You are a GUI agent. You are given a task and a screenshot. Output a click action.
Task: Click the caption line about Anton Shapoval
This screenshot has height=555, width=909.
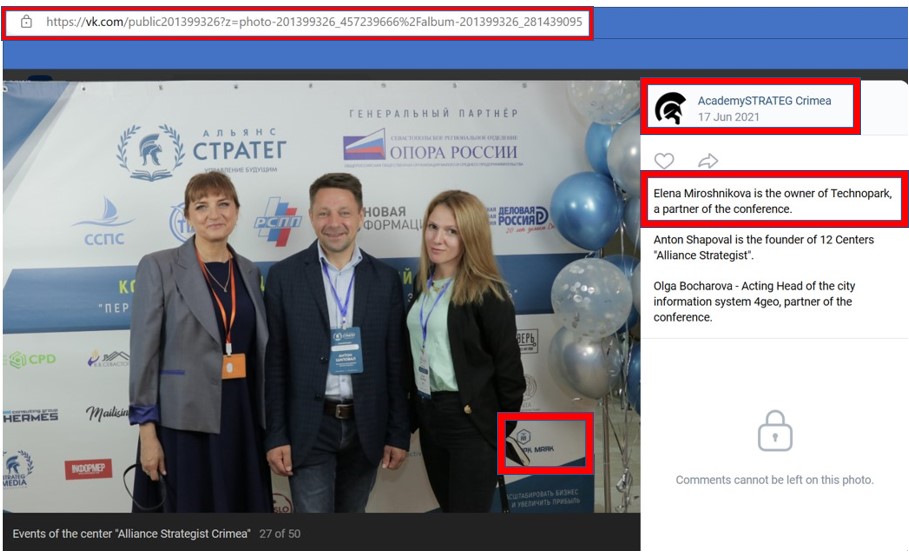click(763, 247)
